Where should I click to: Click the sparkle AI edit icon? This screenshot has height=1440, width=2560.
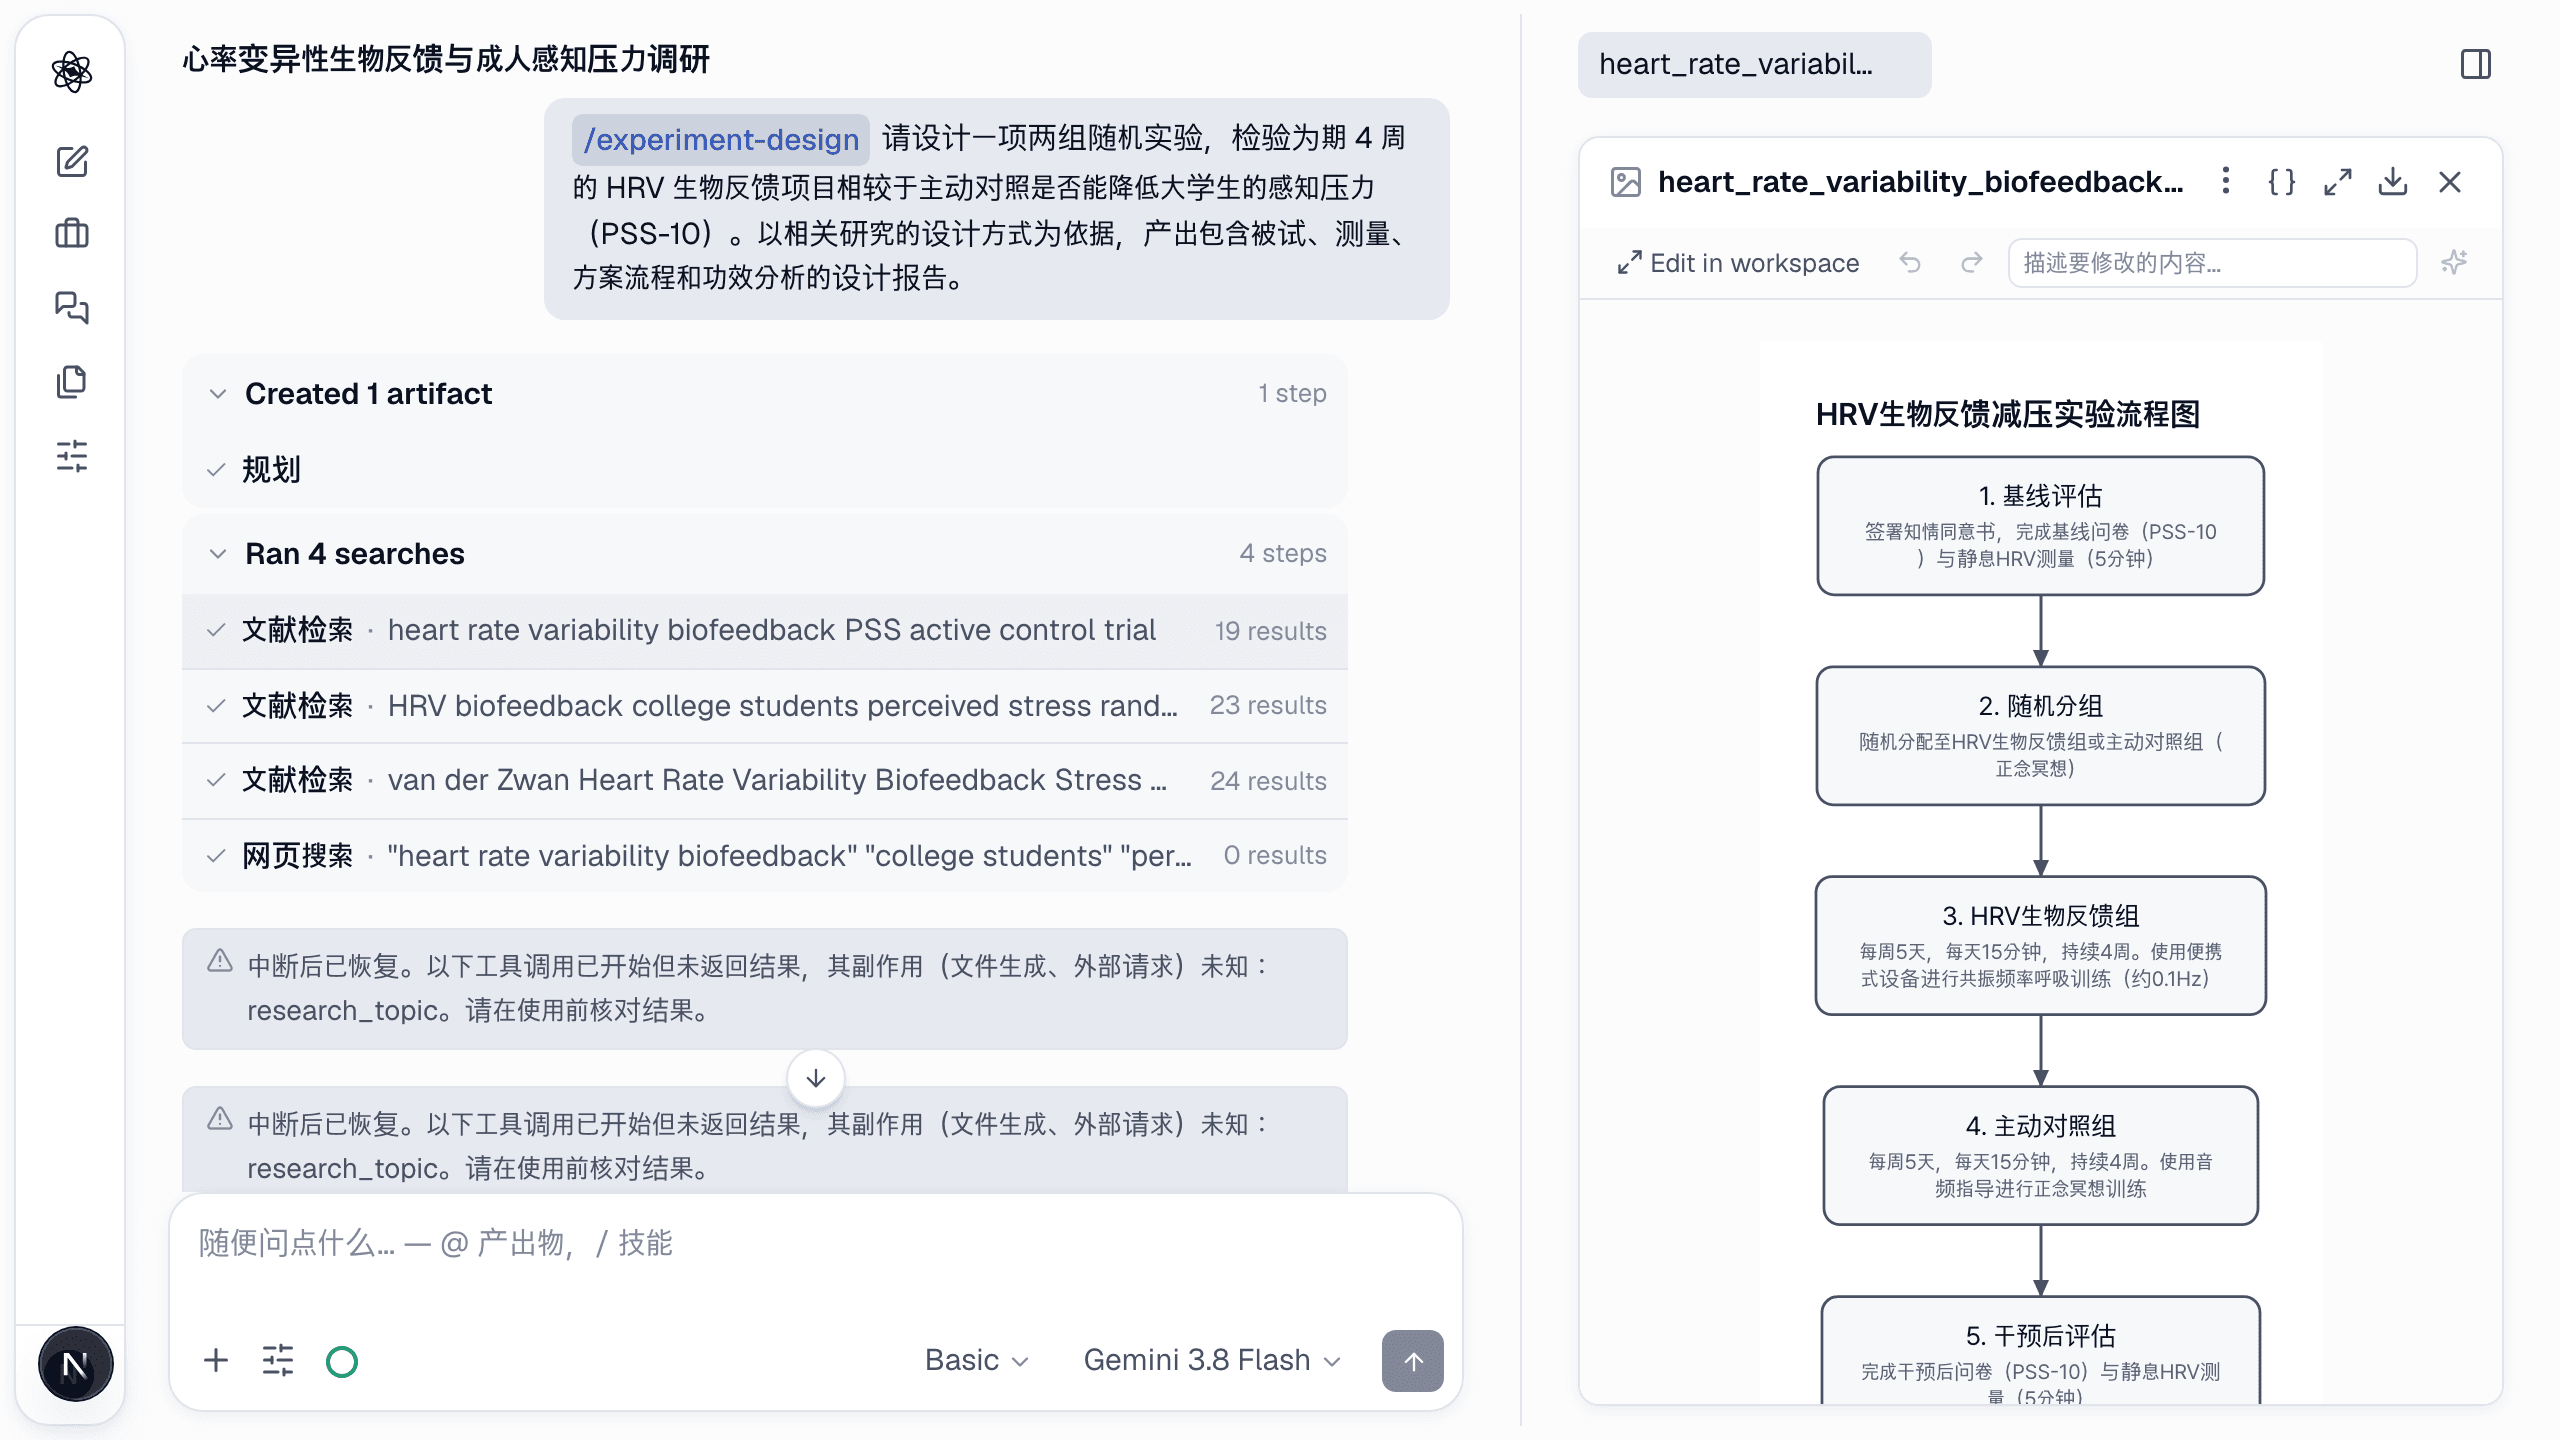(x=2454, y=263)
